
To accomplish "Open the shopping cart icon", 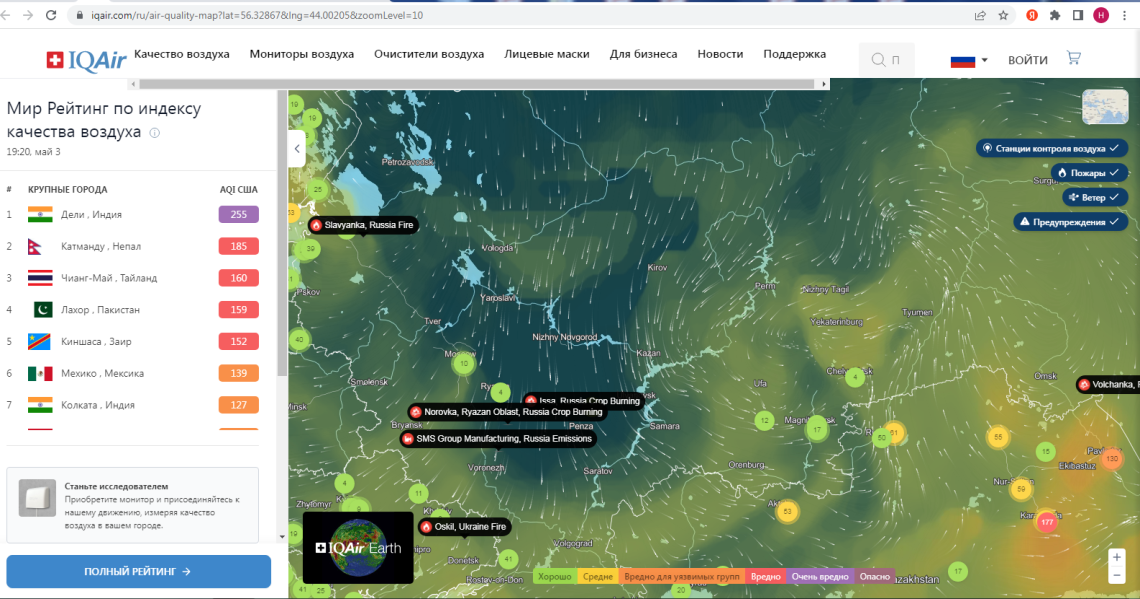I will coord(1073,58).
